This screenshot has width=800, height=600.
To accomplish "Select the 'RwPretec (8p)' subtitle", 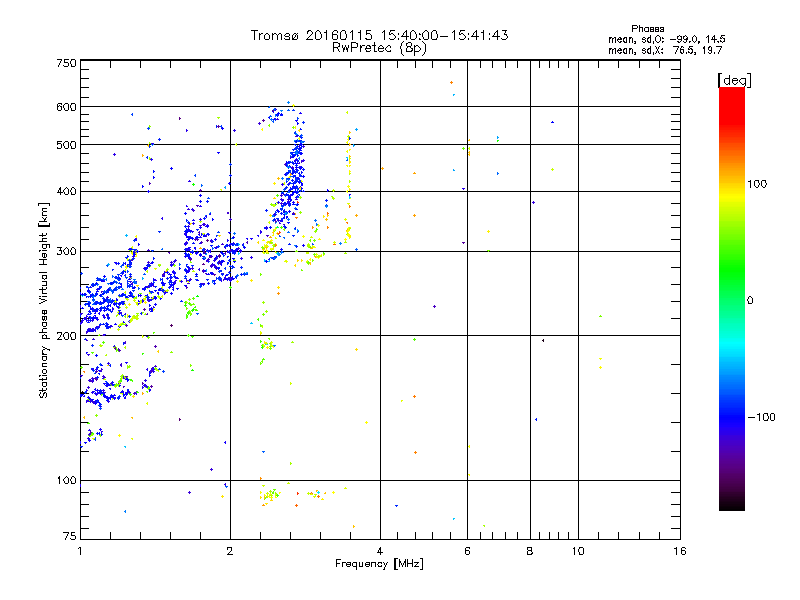I will coord(379,48).
